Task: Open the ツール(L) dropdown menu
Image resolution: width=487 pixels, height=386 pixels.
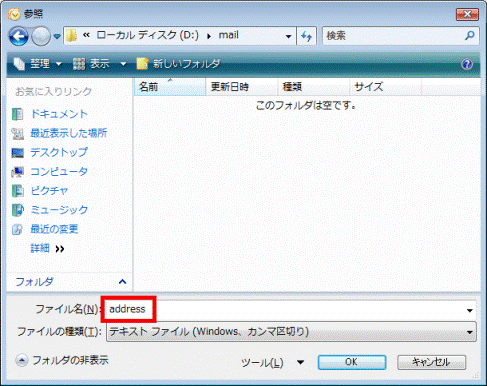Action: 273,362
